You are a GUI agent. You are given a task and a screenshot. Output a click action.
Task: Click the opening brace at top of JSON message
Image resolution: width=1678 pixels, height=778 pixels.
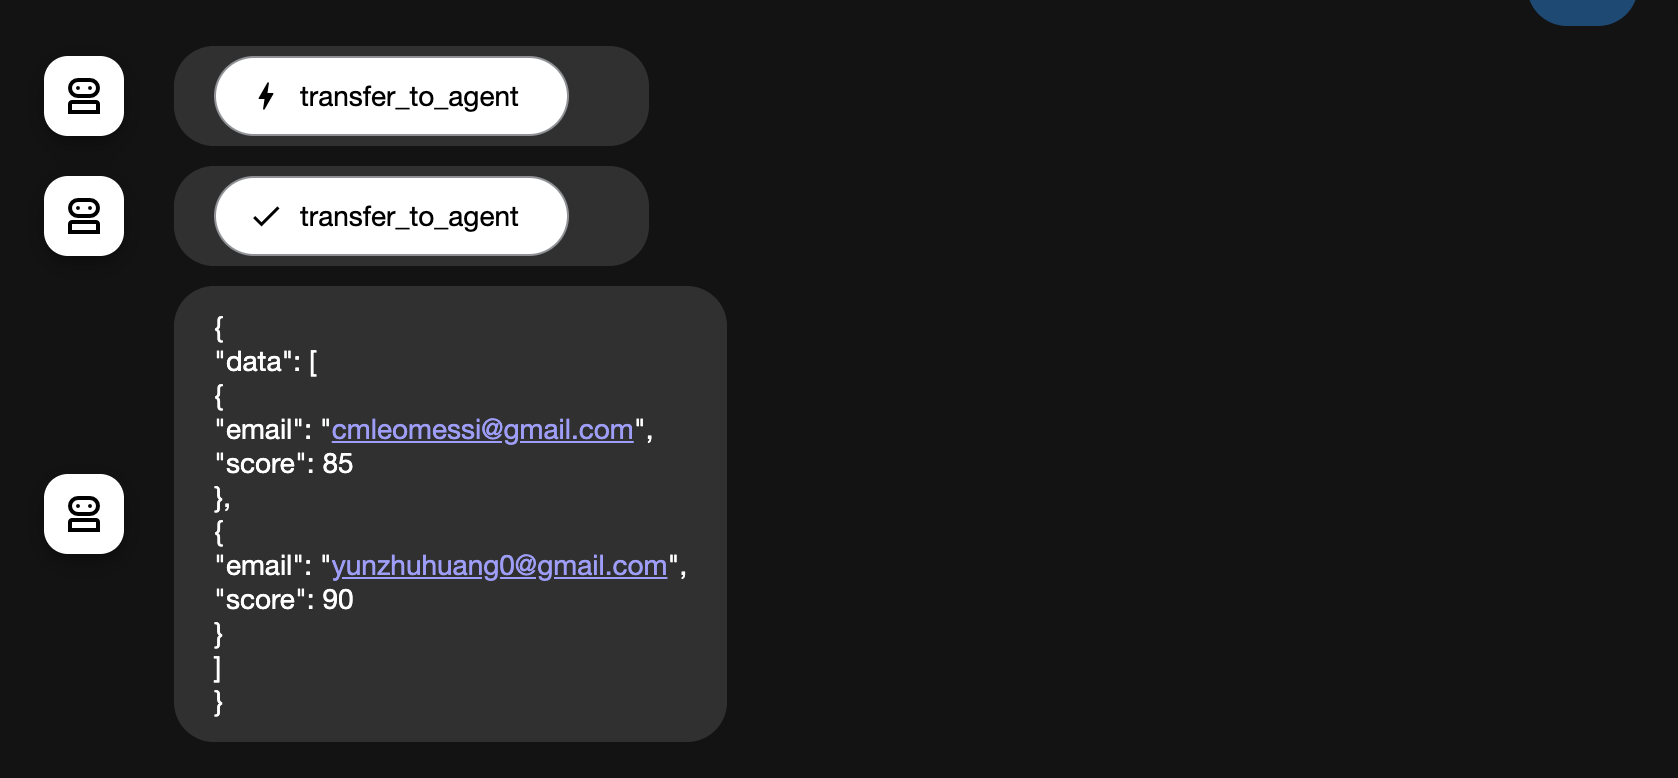coord(219,328)
